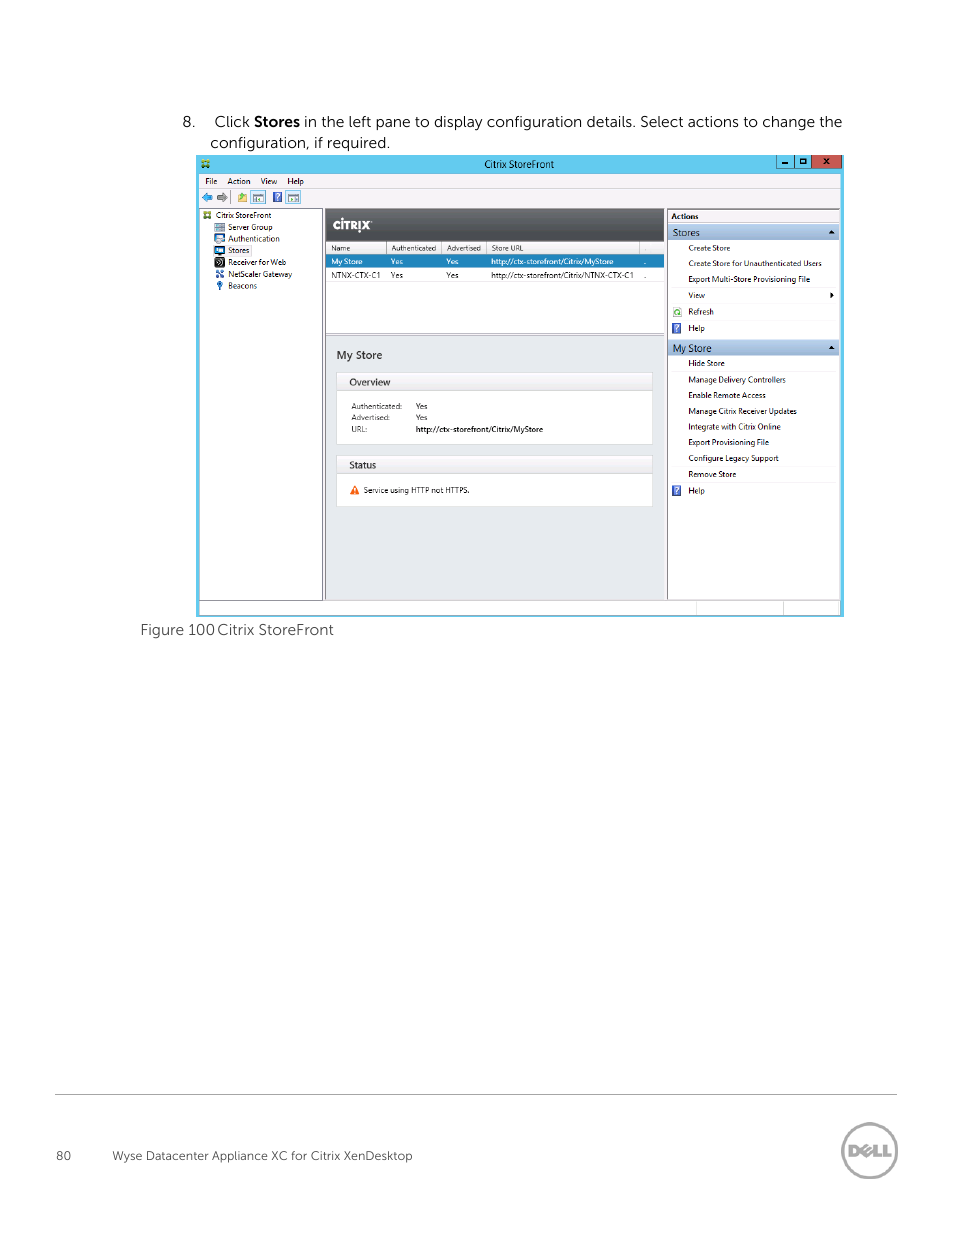Click the Citrix StoreFront root node icon
Viewport: 954px width, 1235px height.
pos(207,215)
